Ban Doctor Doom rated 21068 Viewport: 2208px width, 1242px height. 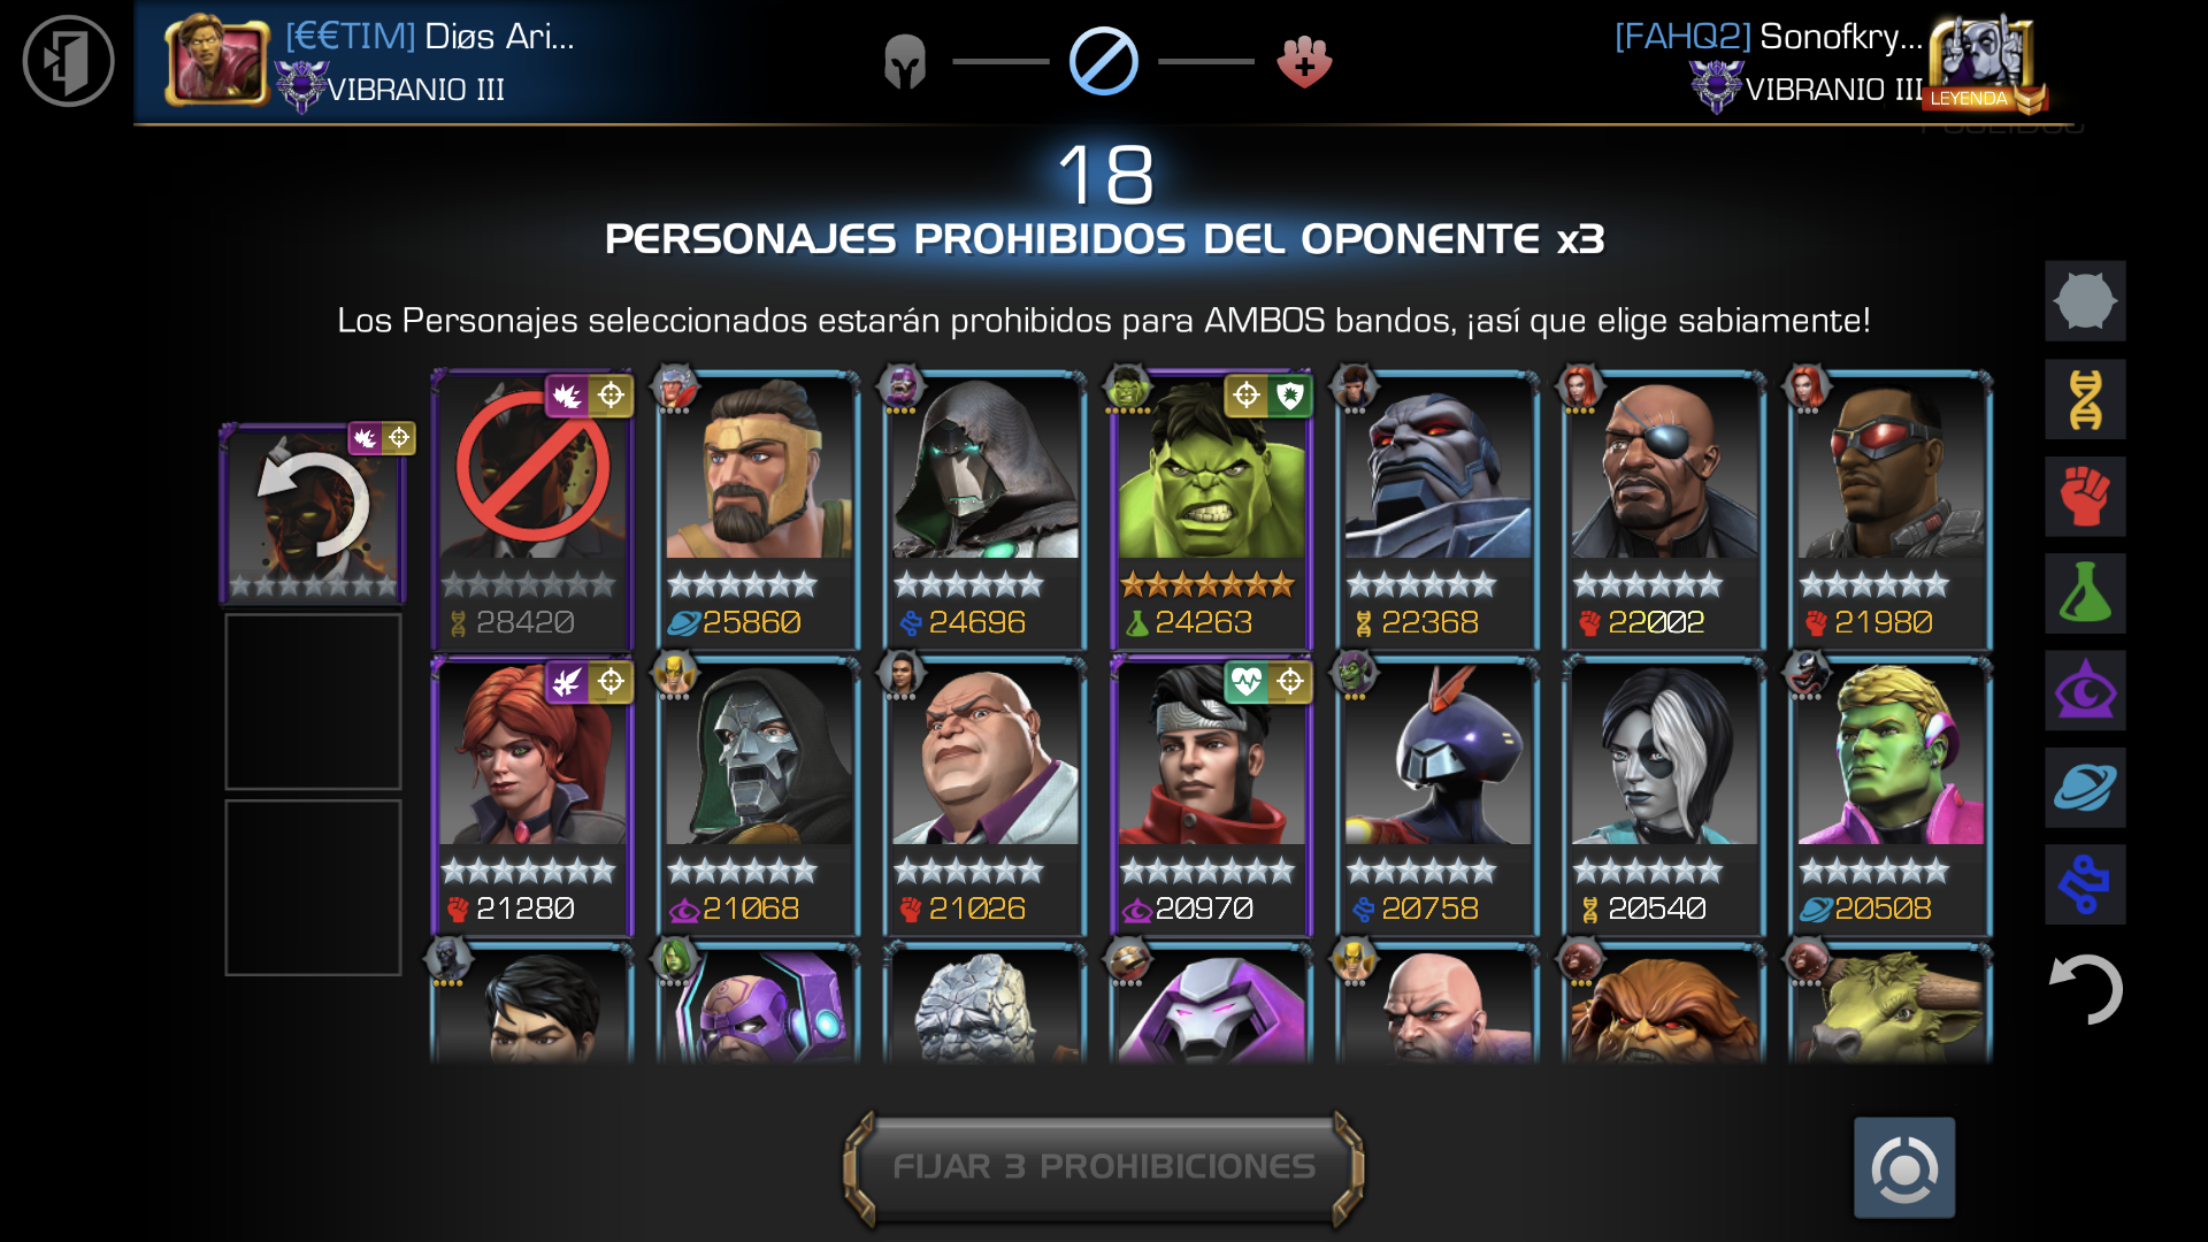[758, 796]
